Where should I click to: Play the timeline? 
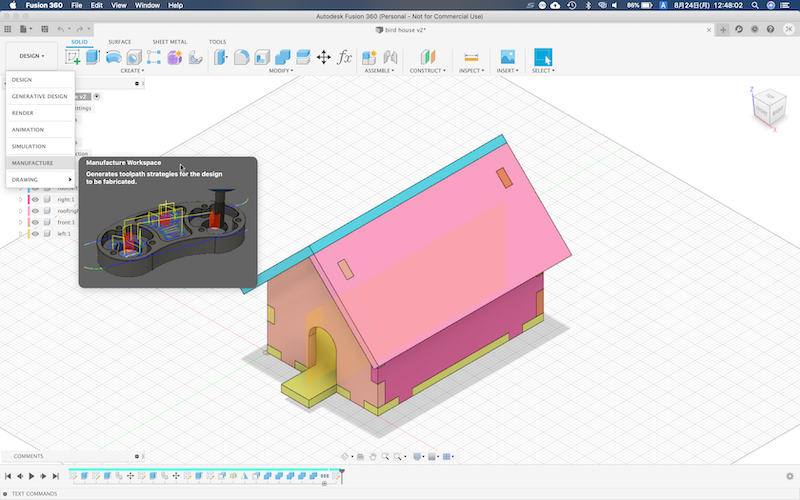(32, 476)
